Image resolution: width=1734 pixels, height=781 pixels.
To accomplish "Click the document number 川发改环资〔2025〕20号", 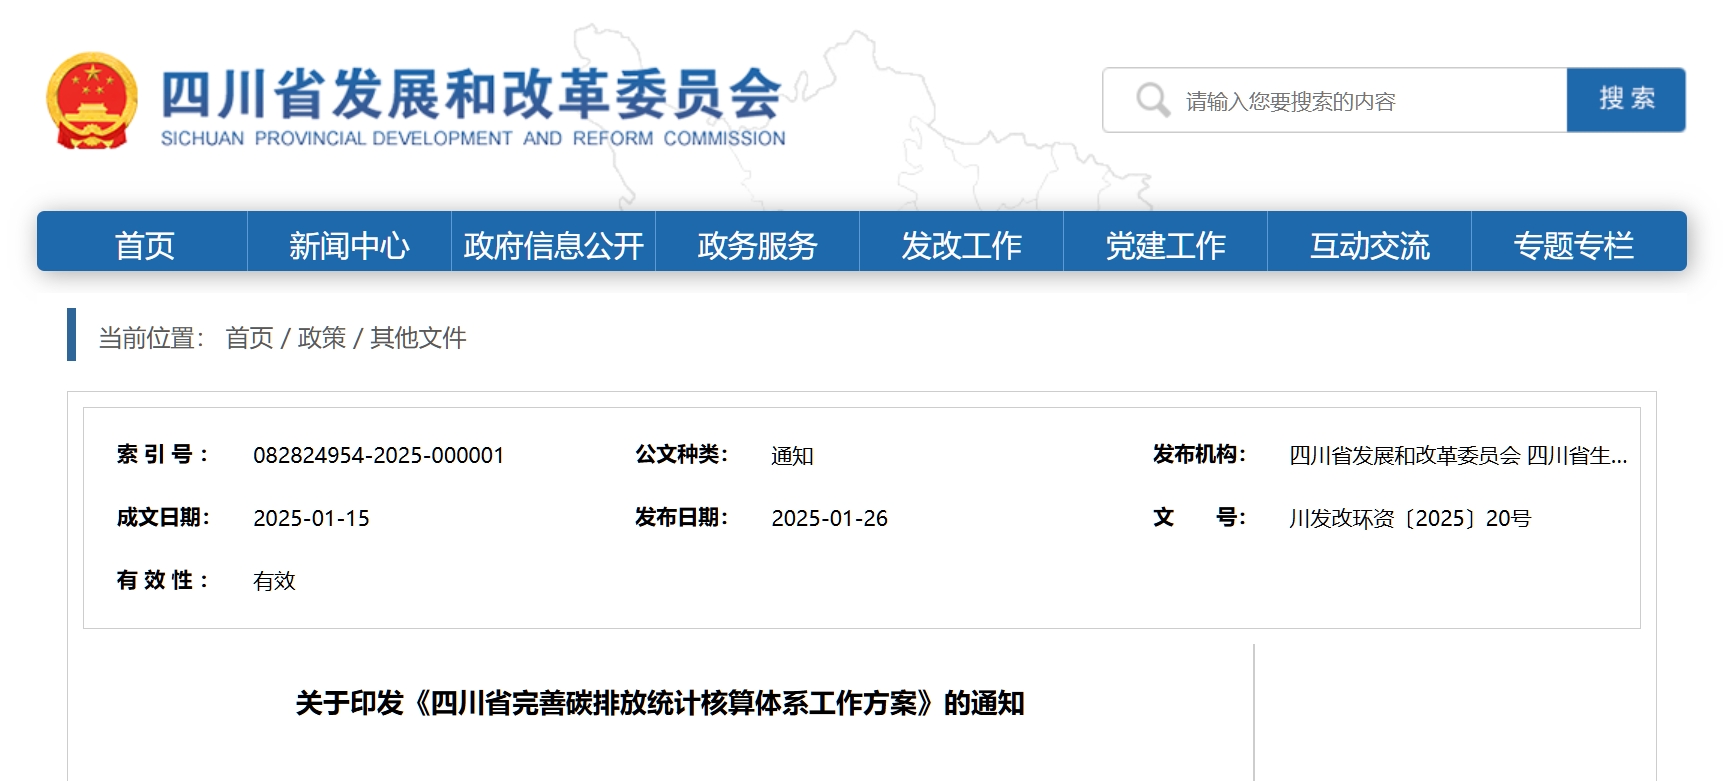I will coord(1409,519).
